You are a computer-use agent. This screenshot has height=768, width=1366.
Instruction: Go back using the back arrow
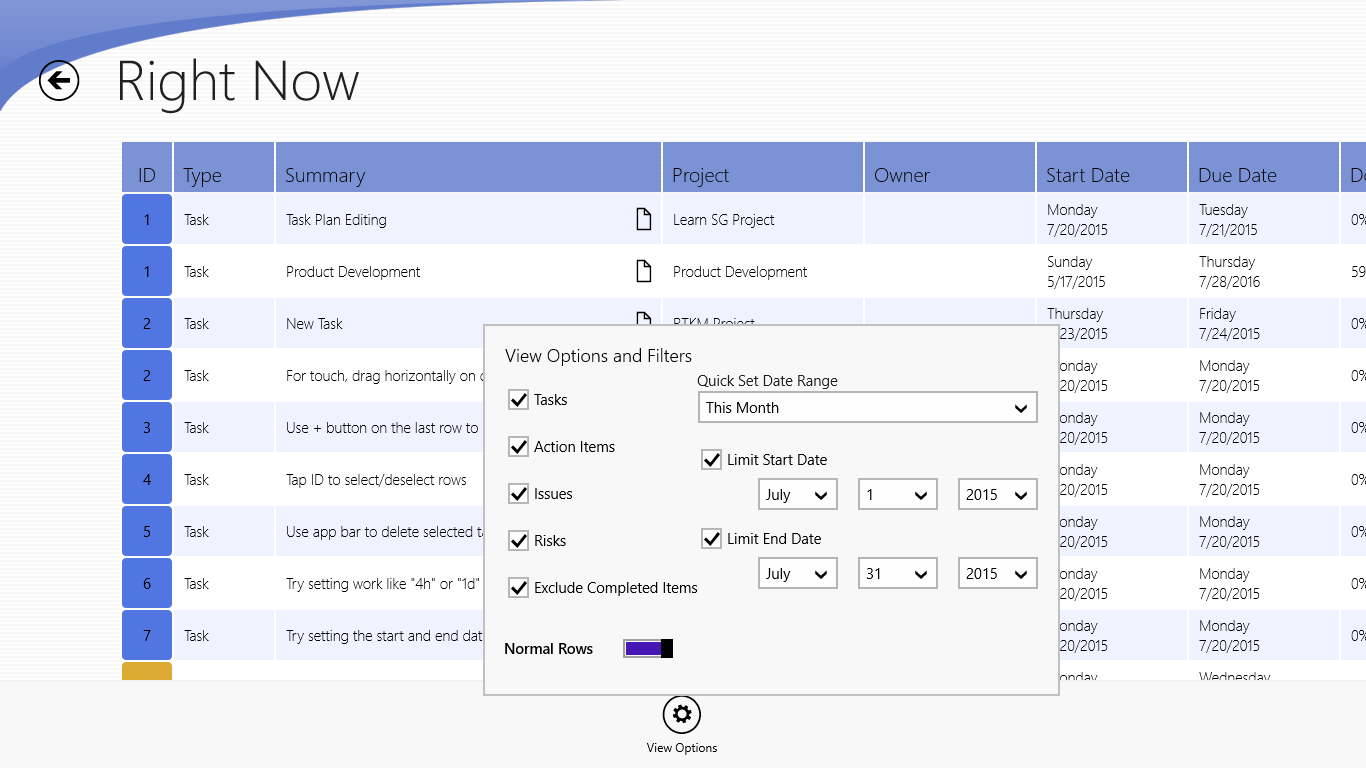[59, 81]
